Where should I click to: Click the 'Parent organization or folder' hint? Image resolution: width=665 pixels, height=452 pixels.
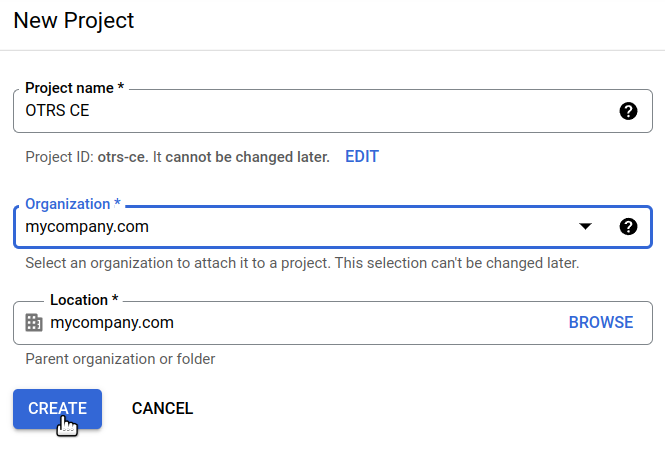pyautogui.click(x=120, y=359)
